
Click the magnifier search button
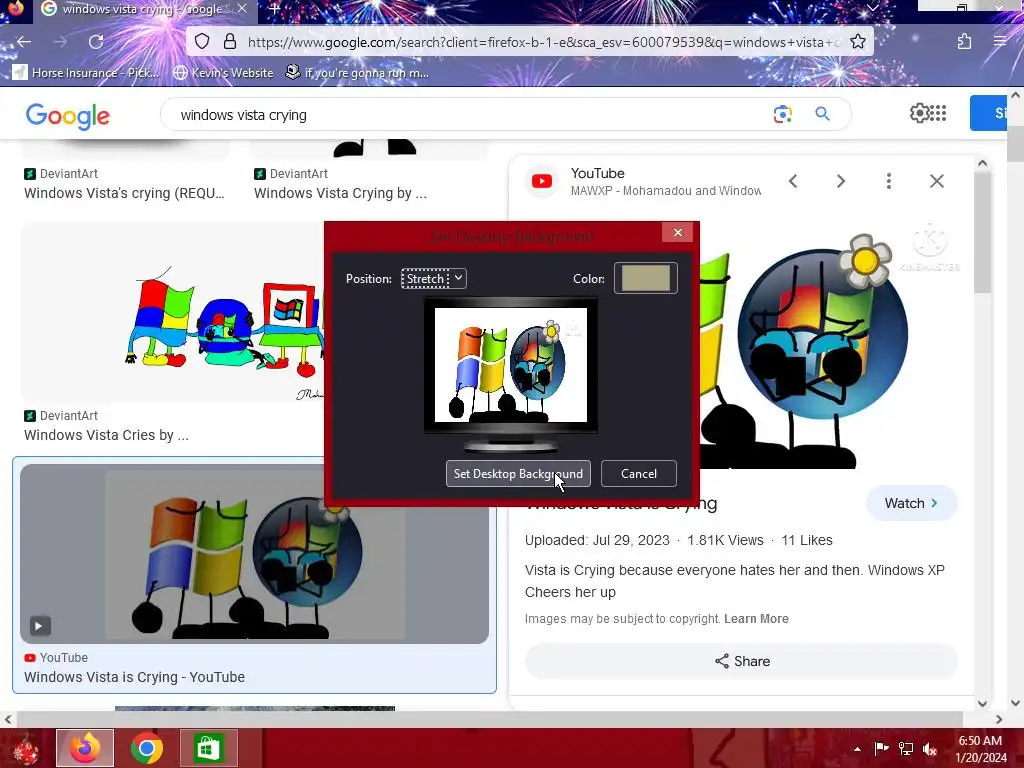(x=822, y=114)
